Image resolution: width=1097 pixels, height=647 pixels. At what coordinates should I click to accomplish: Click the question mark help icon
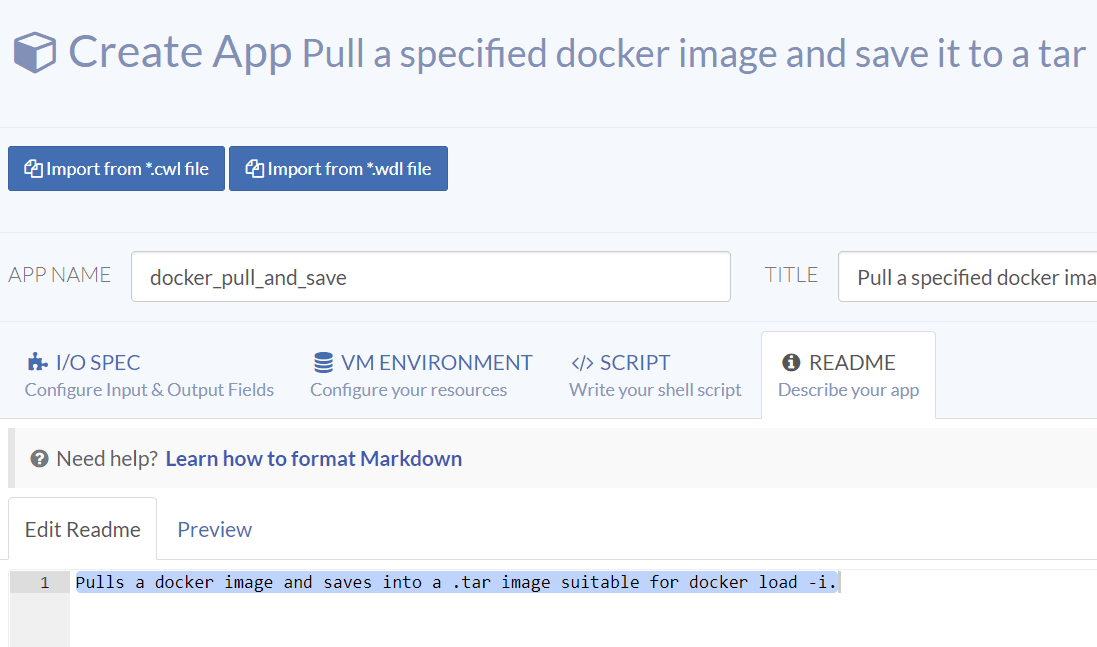tap(40, 459)
